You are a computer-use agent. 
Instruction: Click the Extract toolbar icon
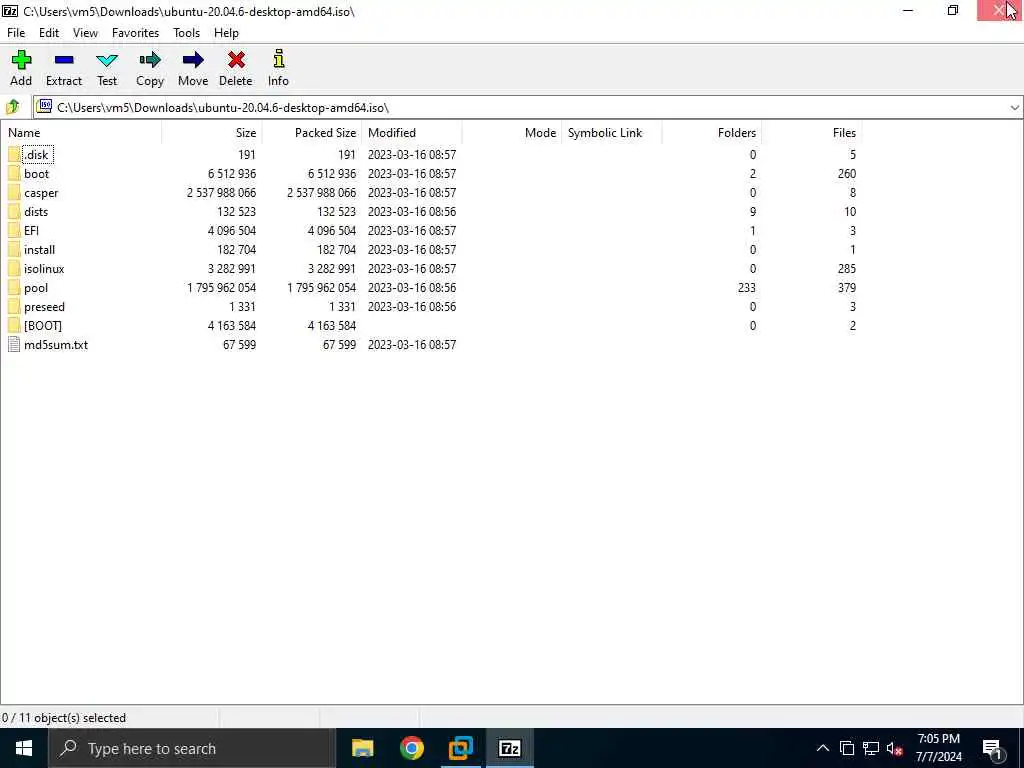[64, 60]
